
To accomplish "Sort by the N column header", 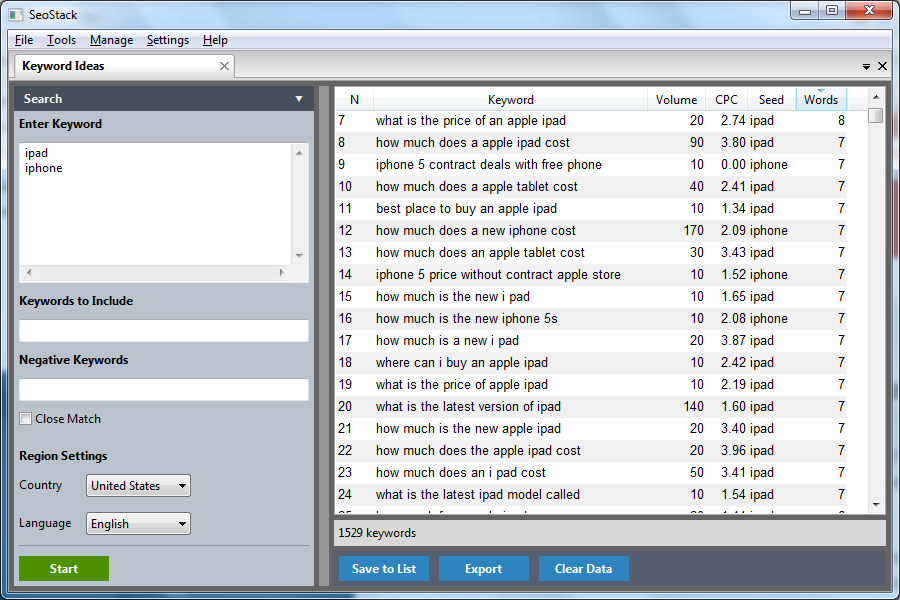I will (354, 99).
